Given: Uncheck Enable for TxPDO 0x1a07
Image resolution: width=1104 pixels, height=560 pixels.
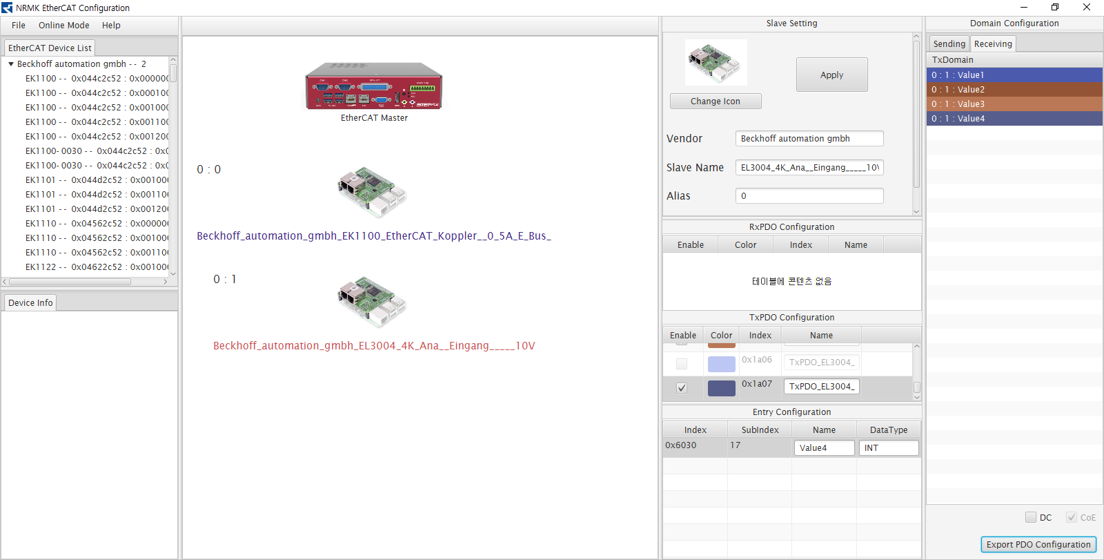Looking at the screenshot, I should [x=682, y=388].
